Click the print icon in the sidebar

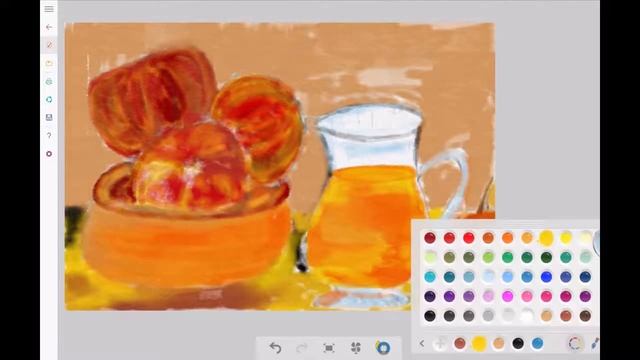click(x=49, y=82)
